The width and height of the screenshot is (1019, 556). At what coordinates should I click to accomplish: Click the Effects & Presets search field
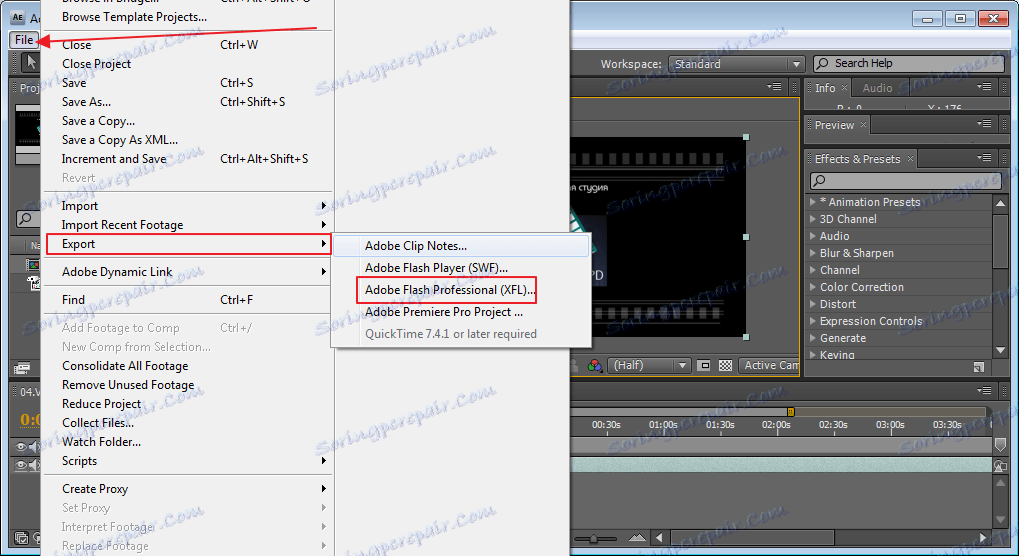[906, 181]
